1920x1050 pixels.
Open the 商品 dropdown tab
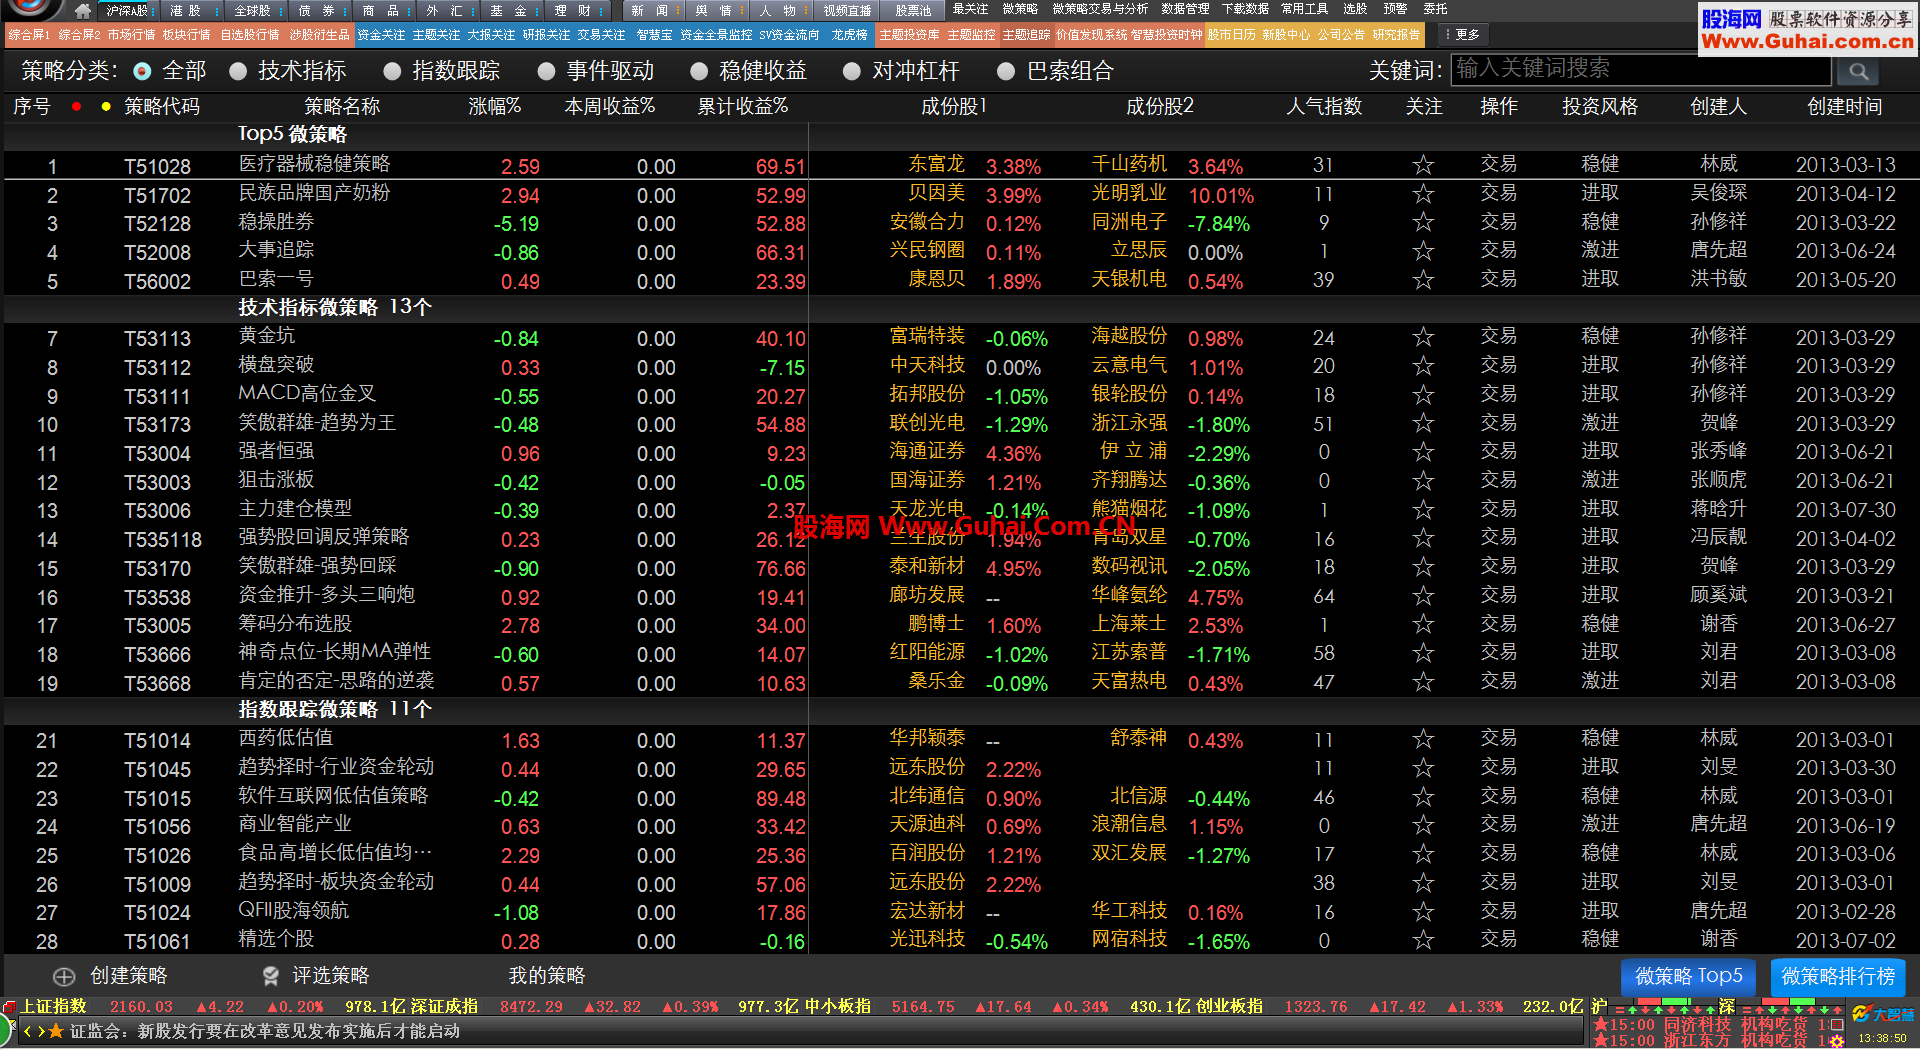[x=384, y=11]
